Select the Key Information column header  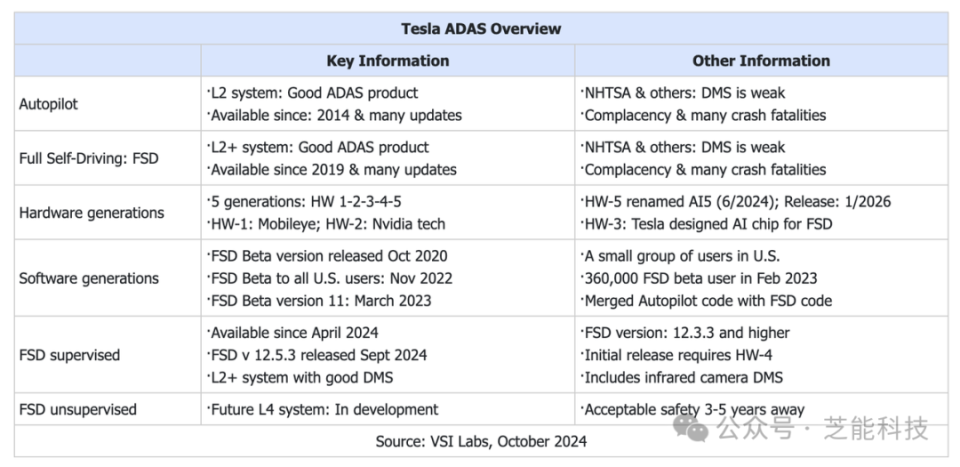pyautogui.click(x=387, y=60)
